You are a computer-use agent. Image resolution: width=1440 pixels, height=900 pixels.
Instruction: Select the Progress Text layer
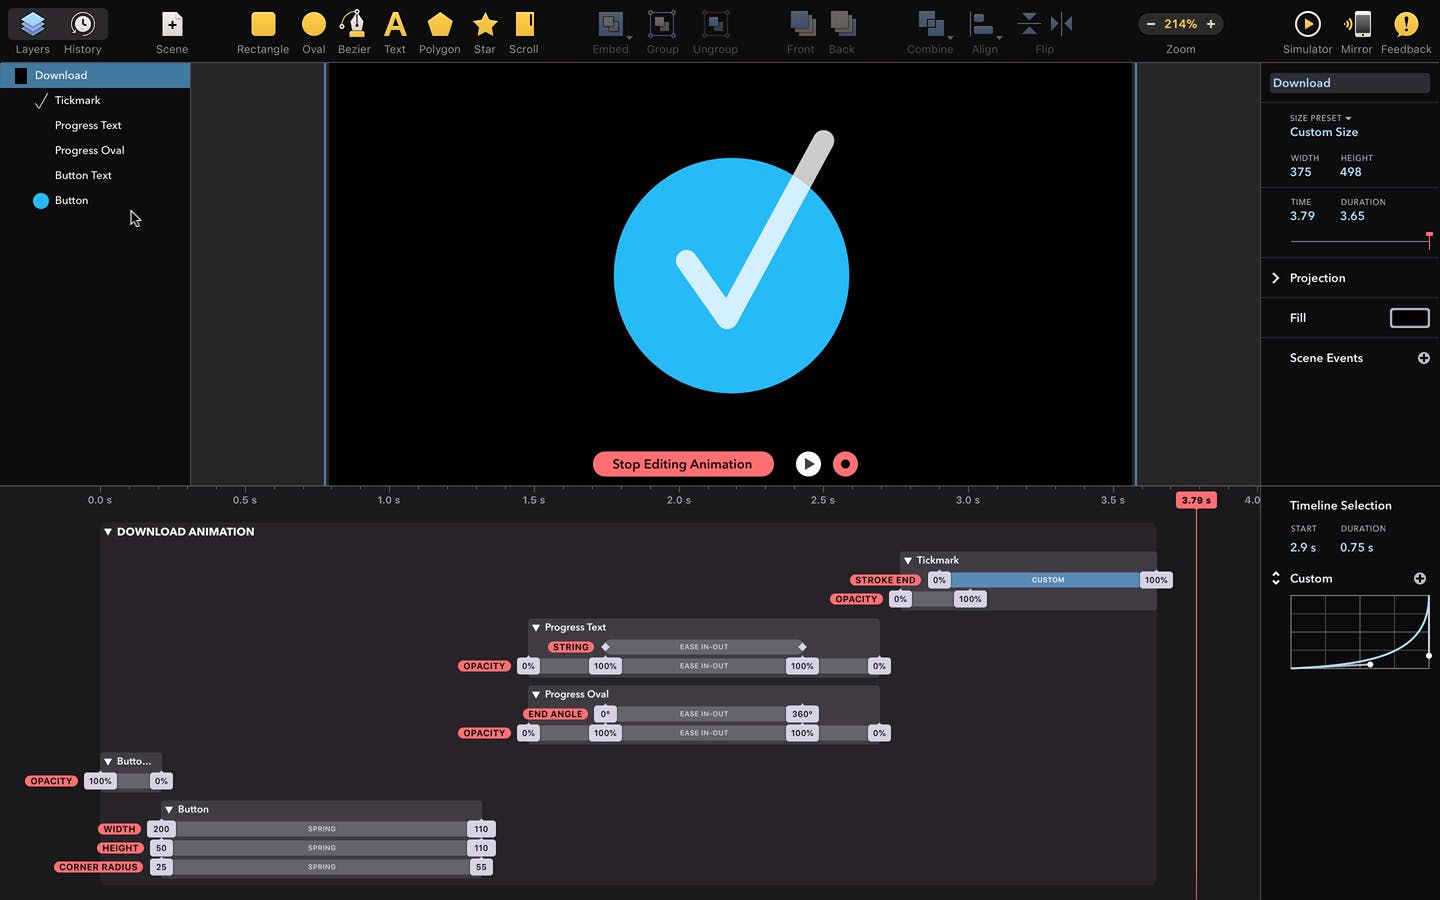point(88,125)
